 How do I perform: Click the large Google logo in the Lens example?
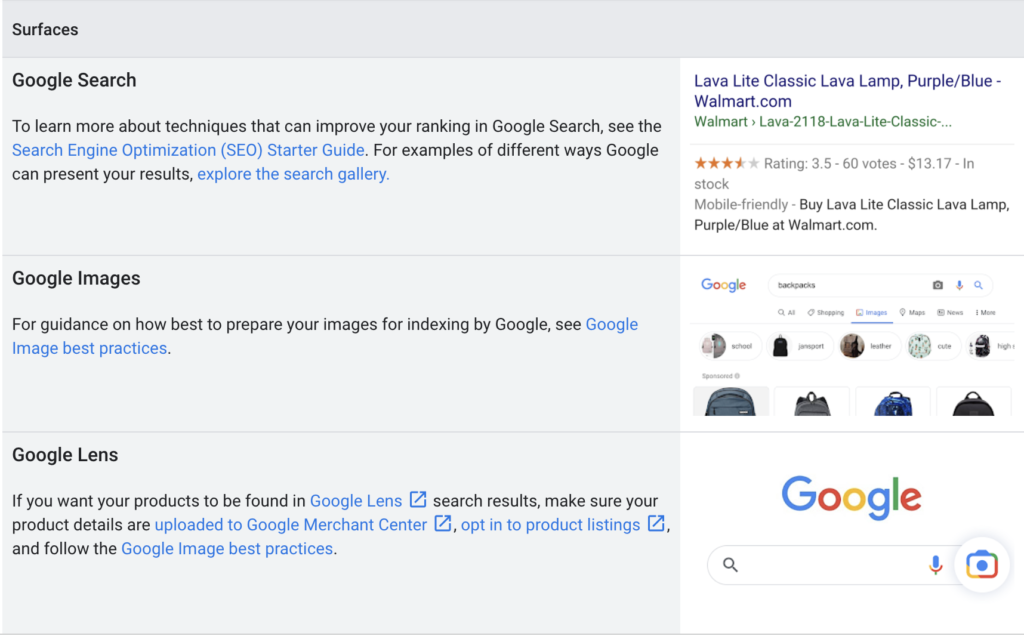pos(852,498)
